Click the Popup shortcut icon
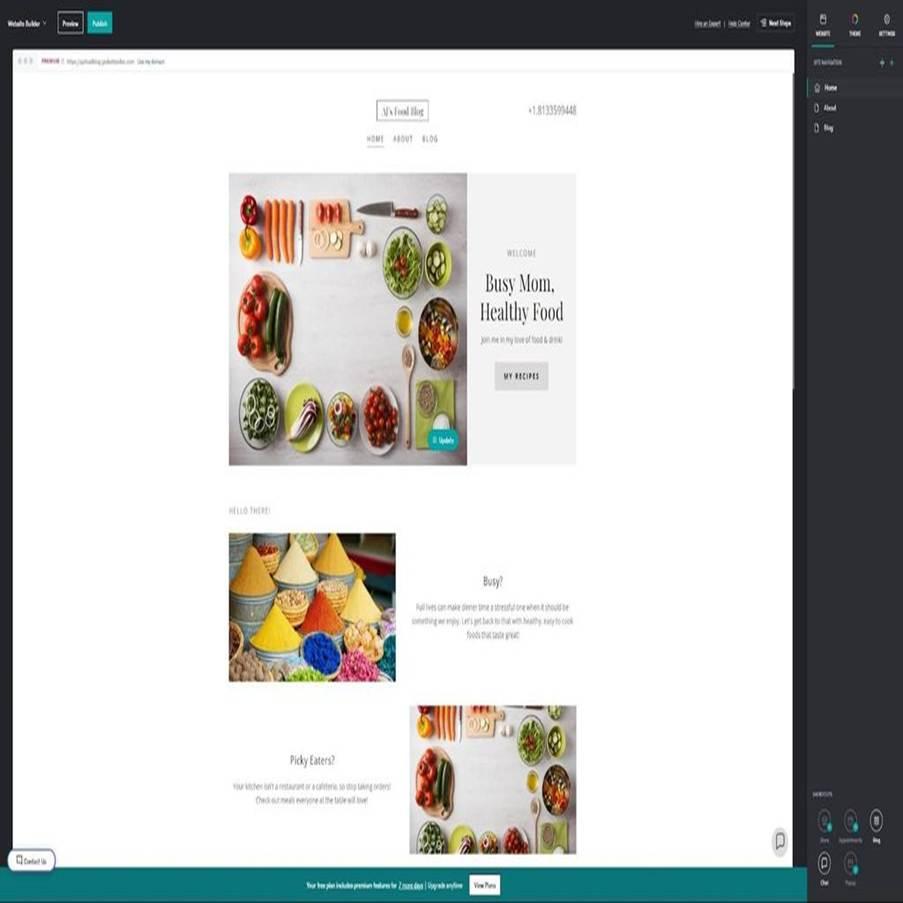 850,864
